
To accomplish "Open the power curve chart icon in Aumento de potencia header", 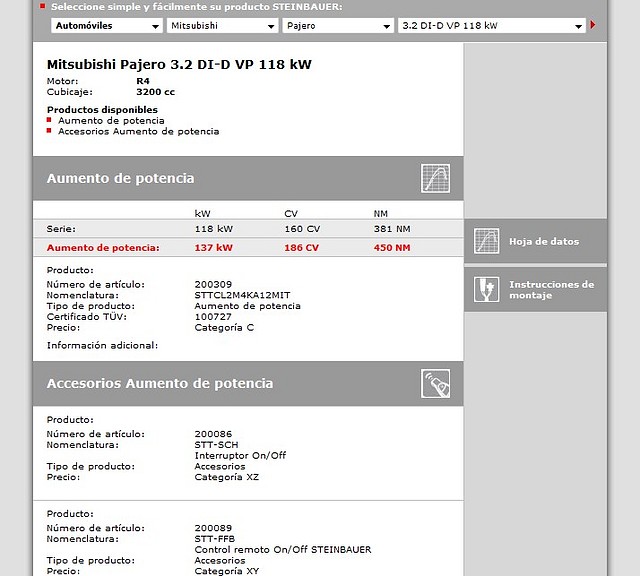I will 436,178.
